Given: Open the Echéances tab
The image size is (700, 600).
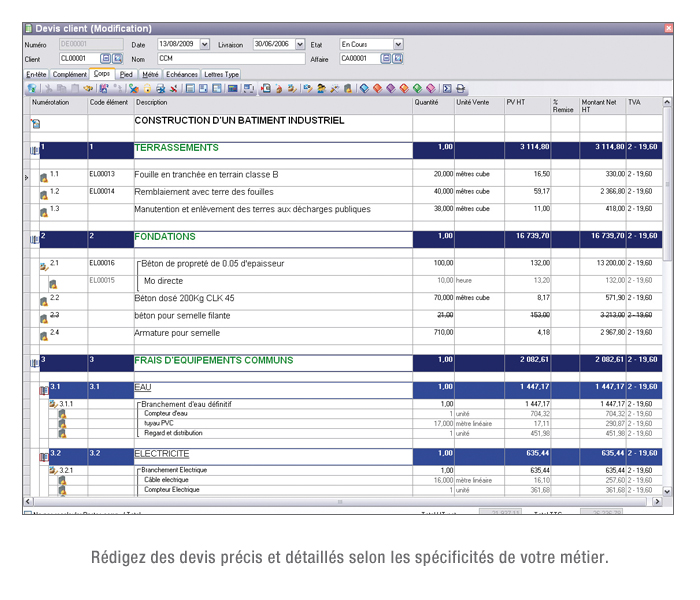Looking at the screenshot, I should click(182, 74).
